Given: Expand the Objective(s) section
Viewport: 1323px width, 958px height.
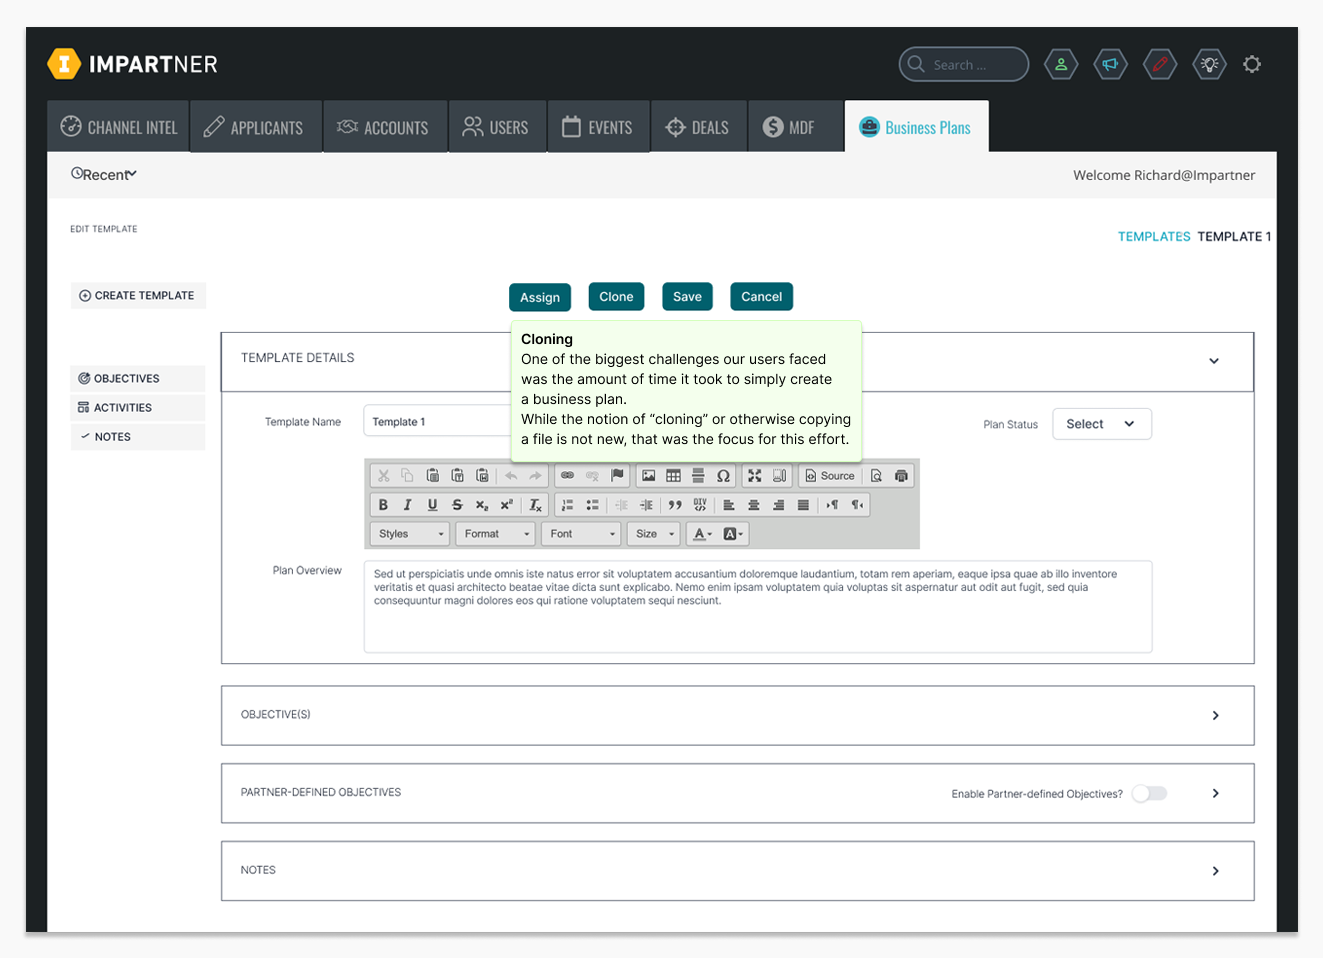Looking at the screenshot, I should (1215, 715).
